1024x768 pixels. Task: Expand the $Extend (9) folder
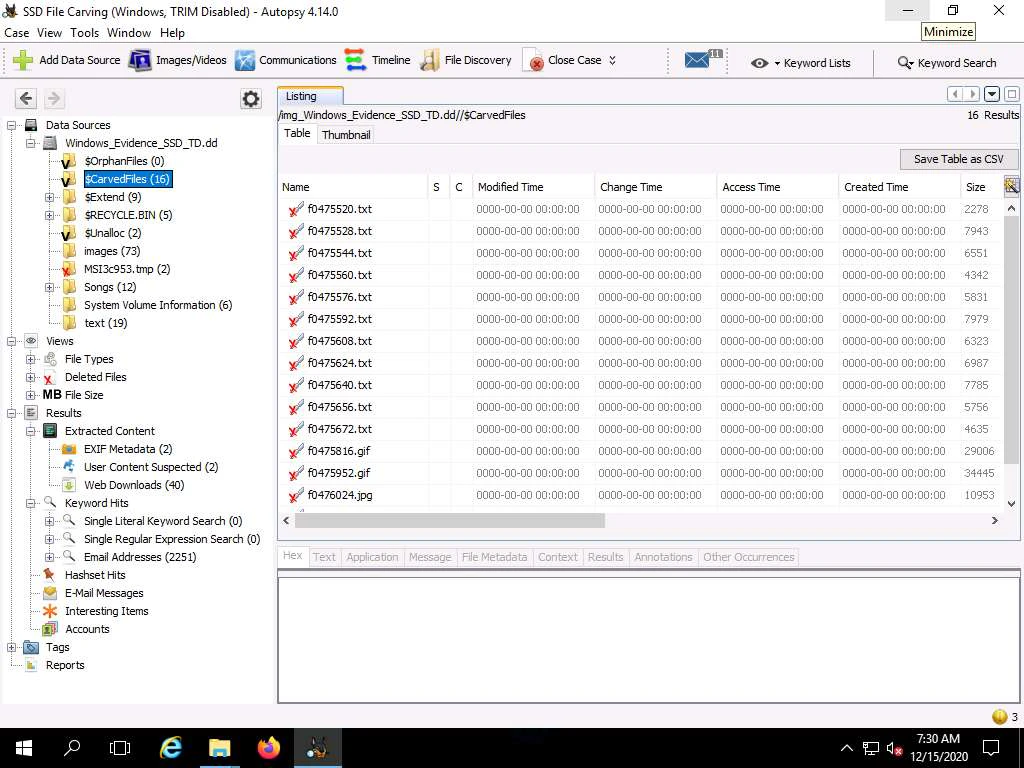click(x=49, y=197)
